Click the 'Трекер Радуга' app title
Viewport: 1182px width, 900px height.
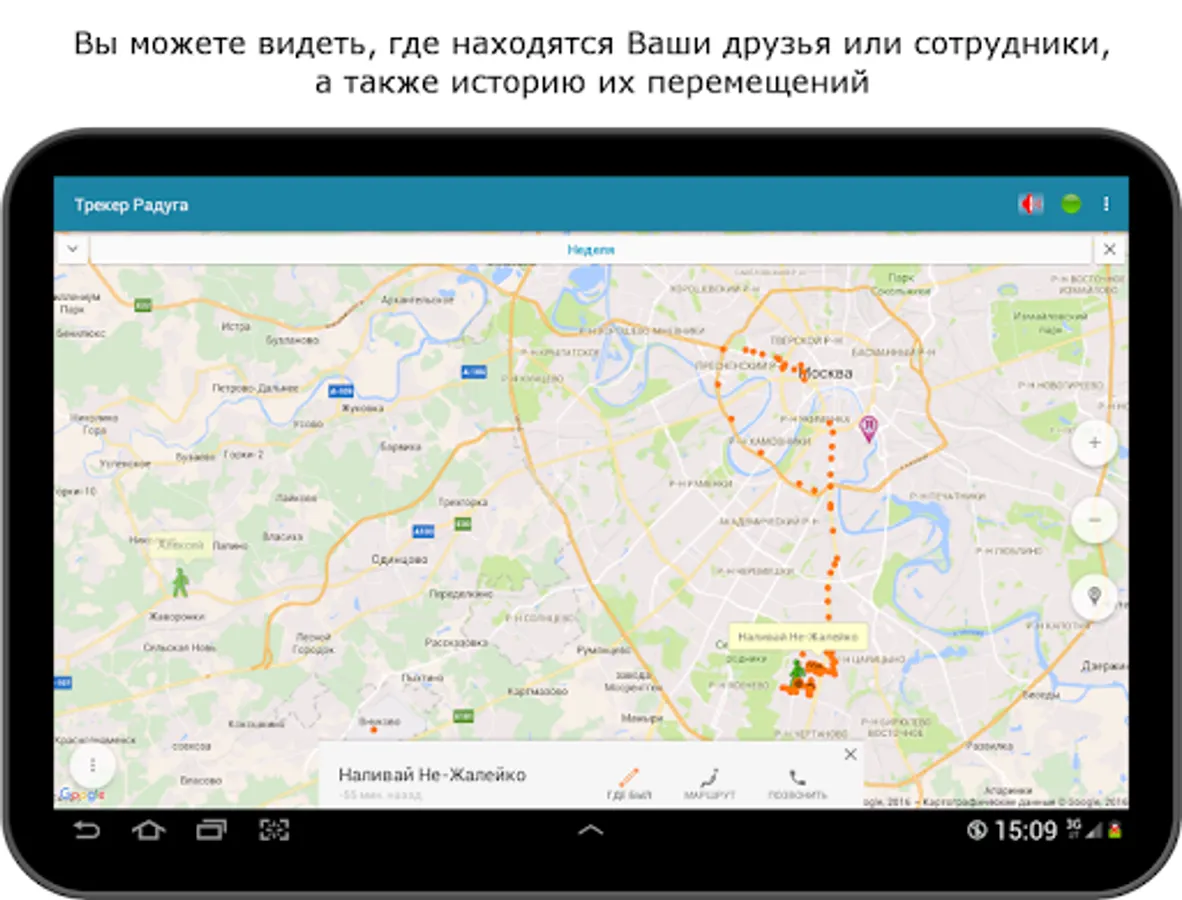(131, 205)
